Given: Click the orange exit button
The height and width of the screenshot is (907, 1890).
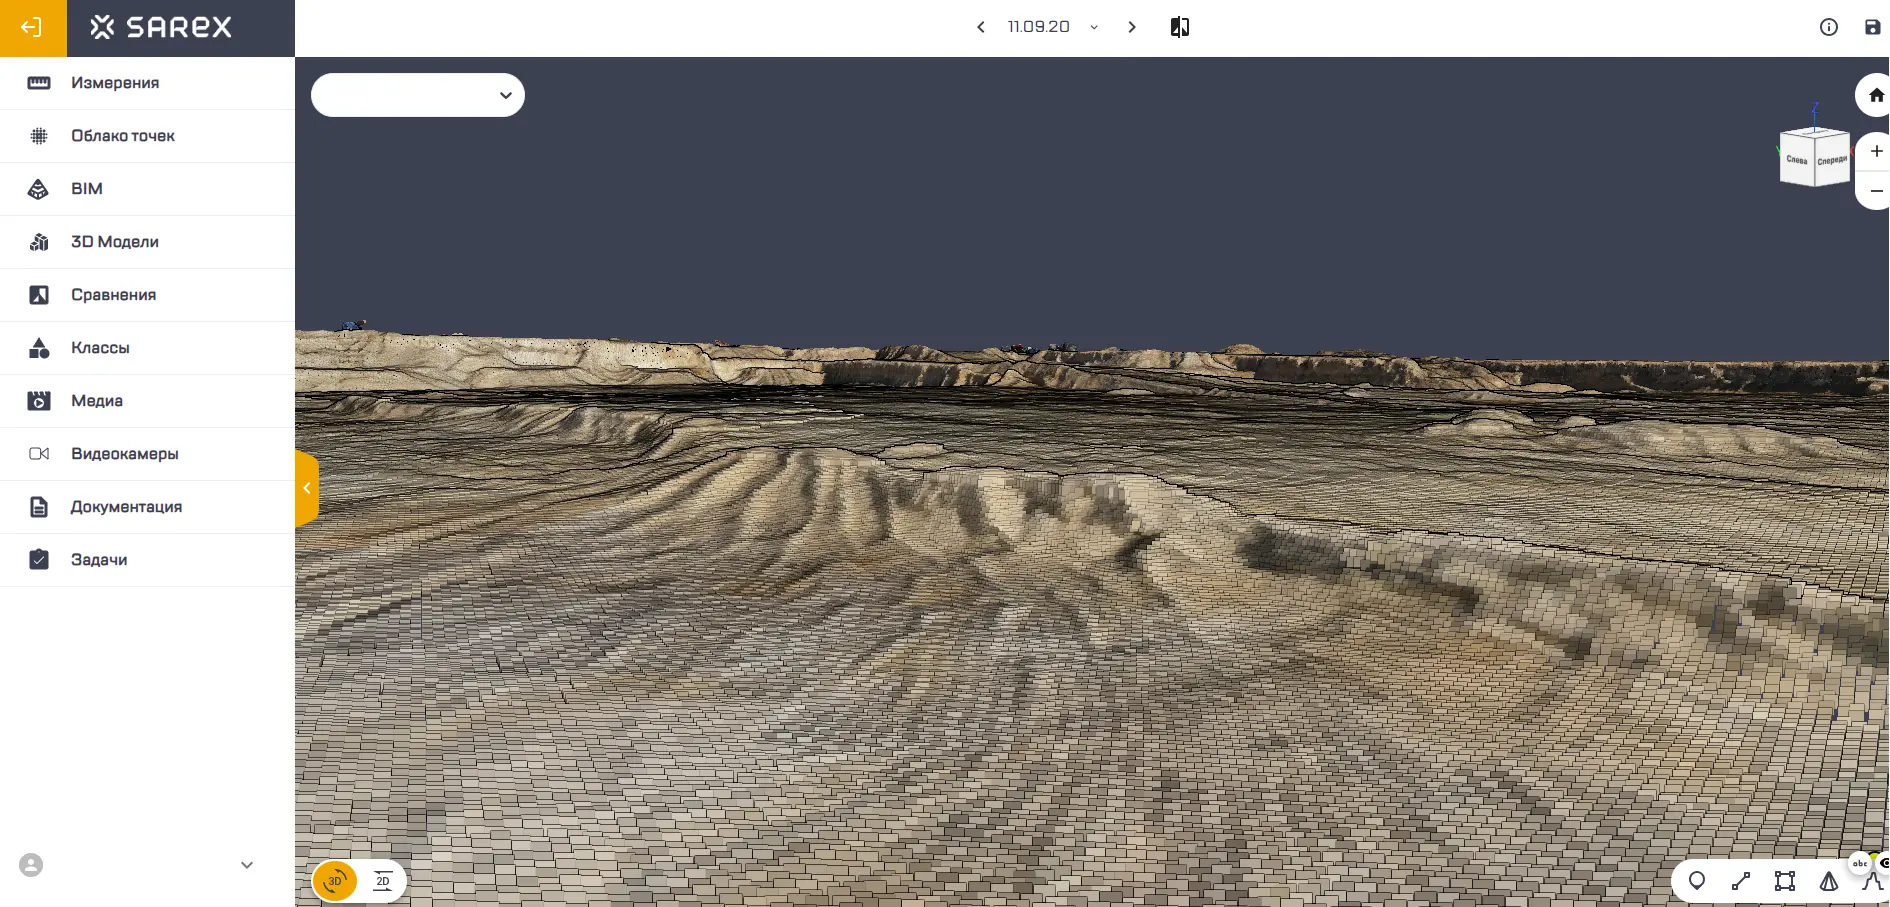Looking at the screenshot, I should [x=33, y=28].
